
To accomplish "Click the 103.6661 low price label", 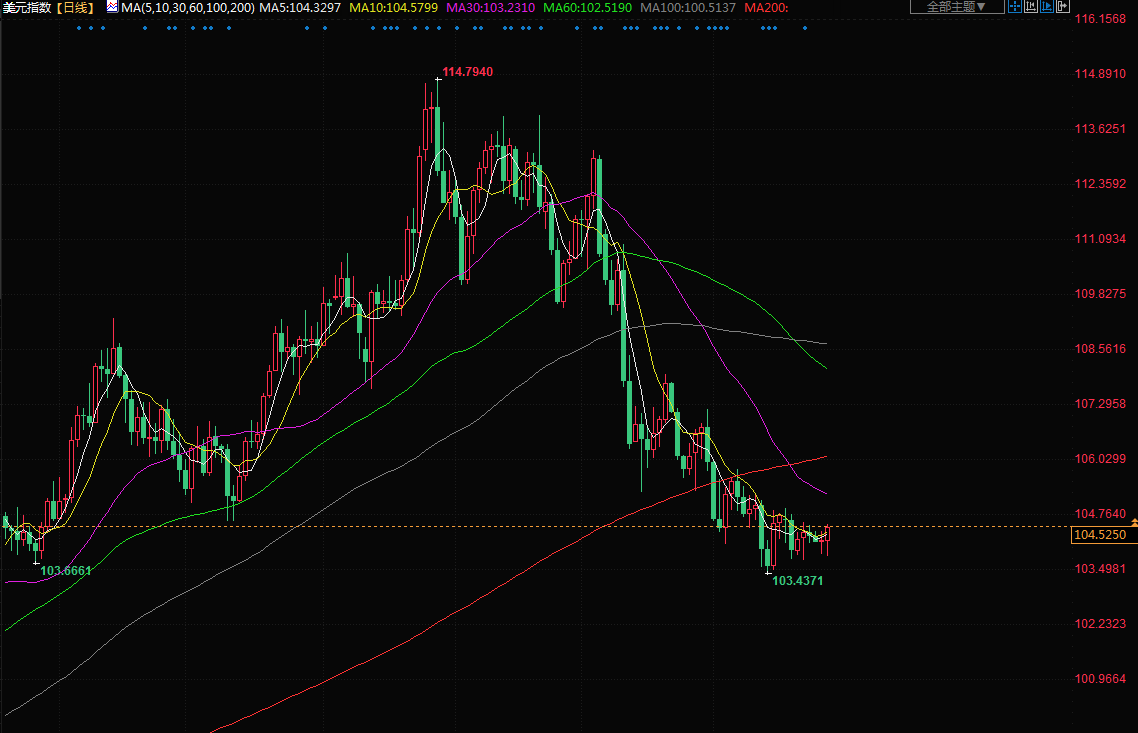I will point(65,570).
